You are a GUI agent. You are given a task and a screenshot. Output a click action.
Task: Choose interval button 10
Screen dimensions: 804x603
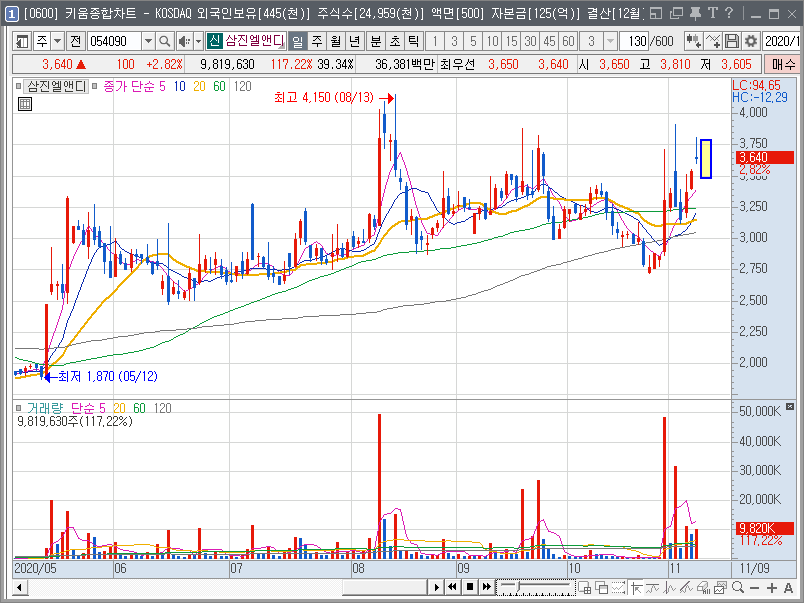(492, 41)
